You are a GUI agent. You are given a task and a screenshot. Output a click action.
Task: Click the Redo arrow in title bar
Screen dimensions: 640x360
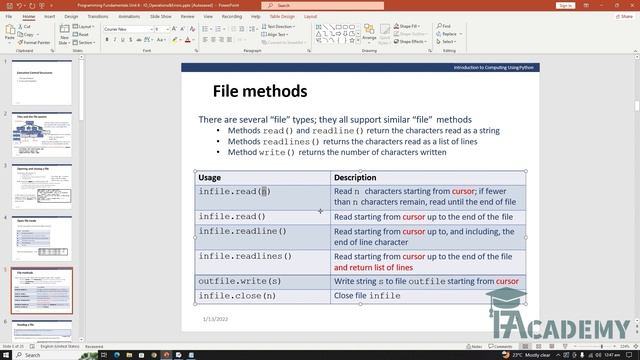[32, 6]
